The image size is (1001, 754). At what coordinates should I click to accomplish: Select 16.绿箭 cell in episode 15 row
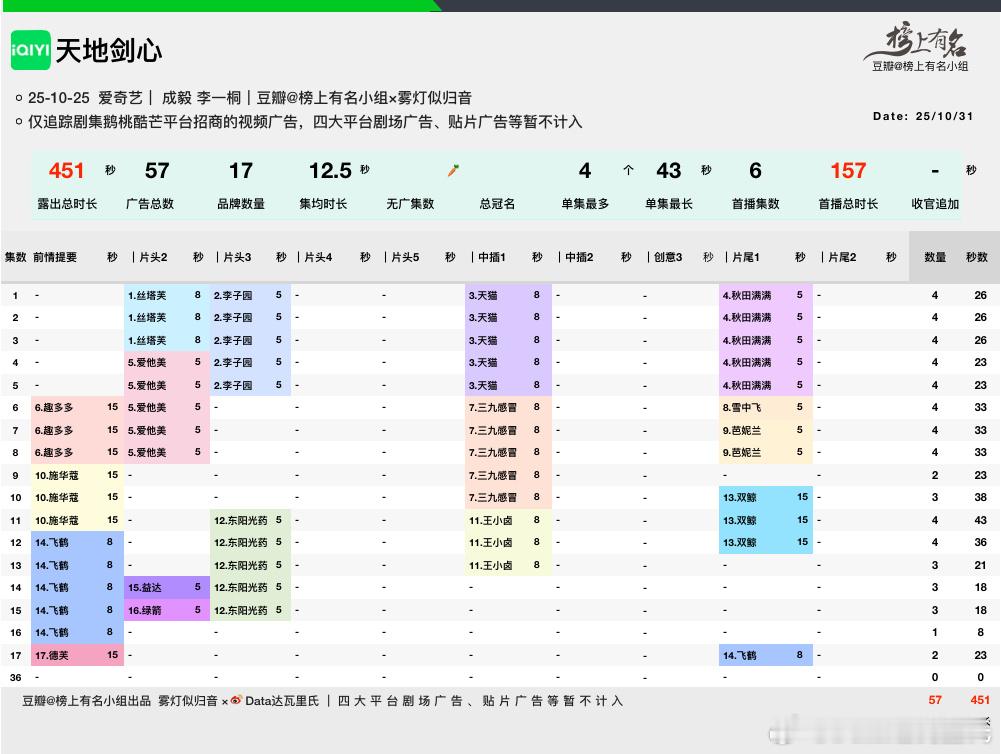pyautogui.click(x=167, y=610)
